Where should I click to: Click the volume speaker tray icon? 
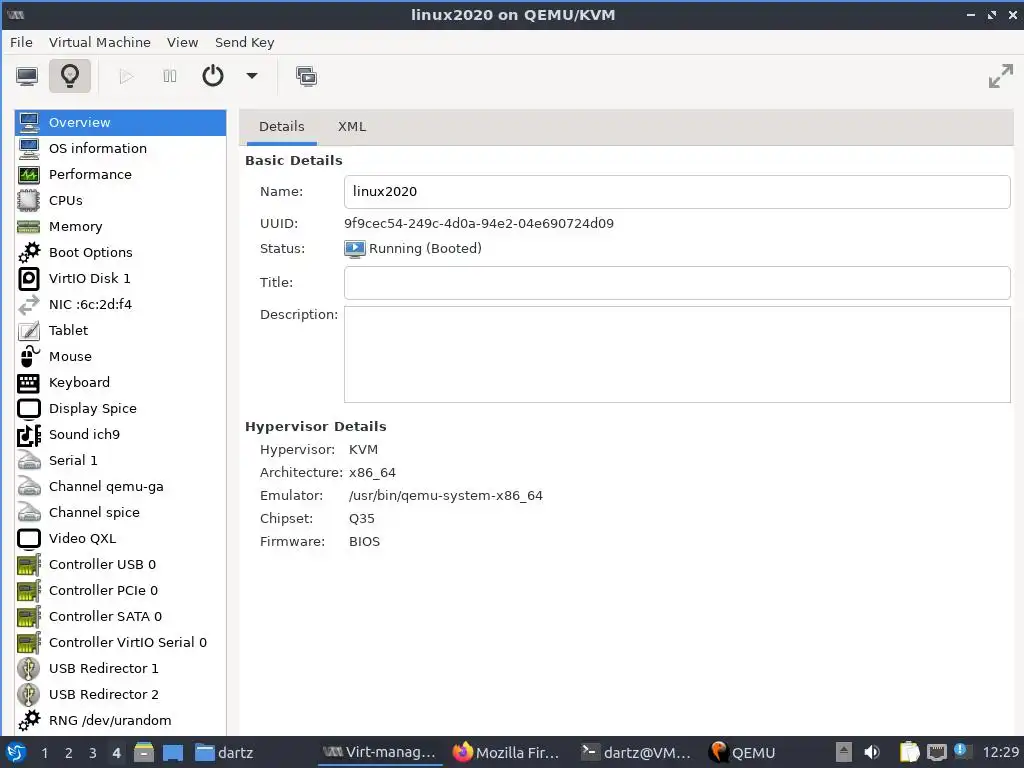872,753
